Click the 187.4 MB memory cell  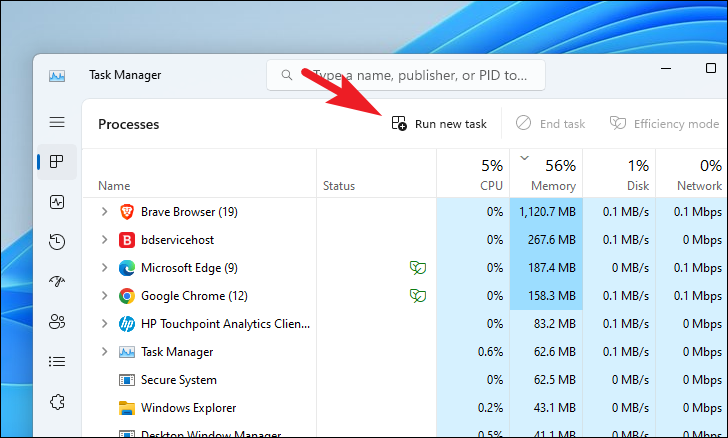pyautogui.click(x=546, y=268)
